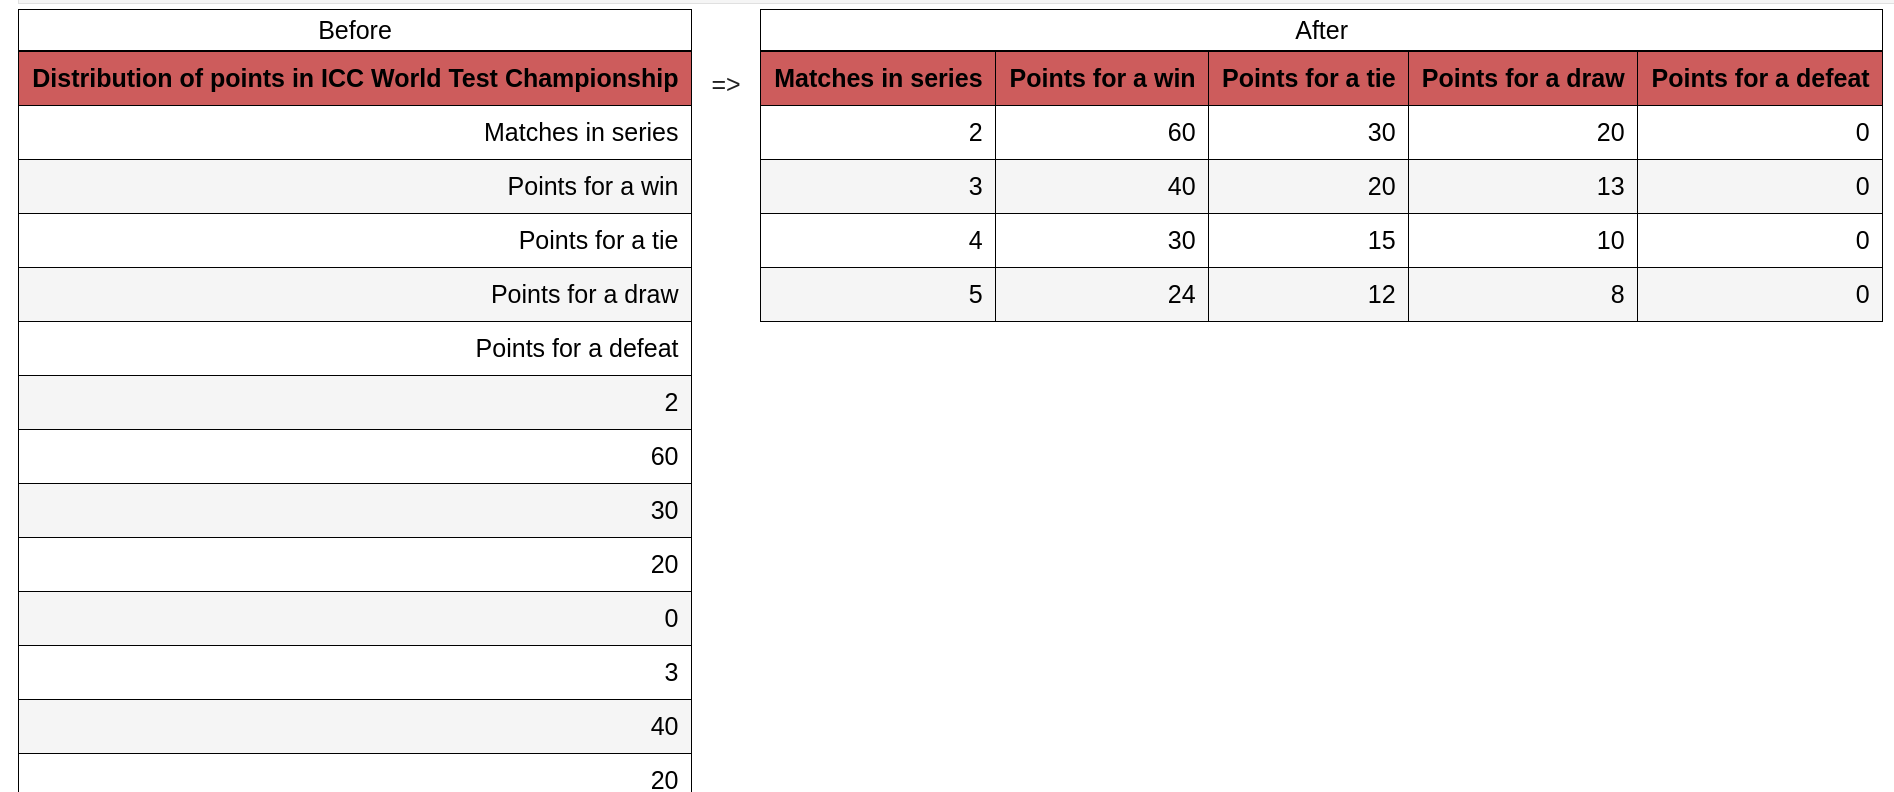
Task: Click the cell with value 15 in the tie column
Action: pos(1308,240)
